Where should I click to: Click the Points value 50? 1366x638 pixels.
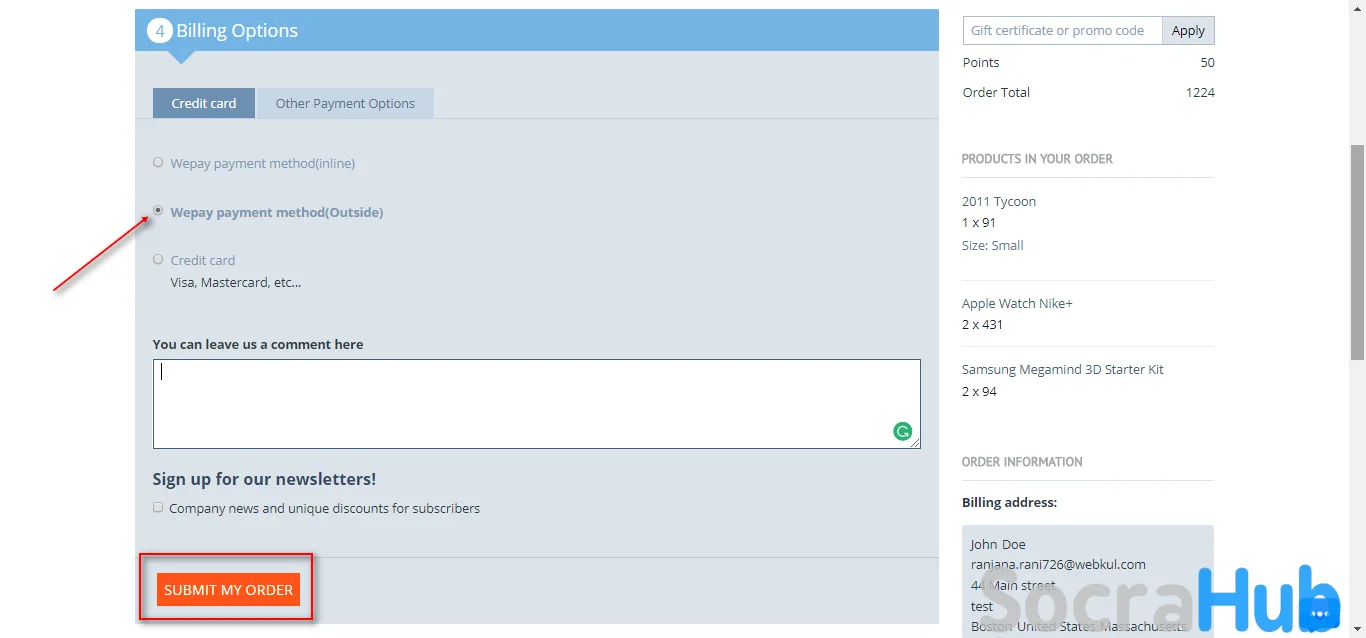(1207, 62)
